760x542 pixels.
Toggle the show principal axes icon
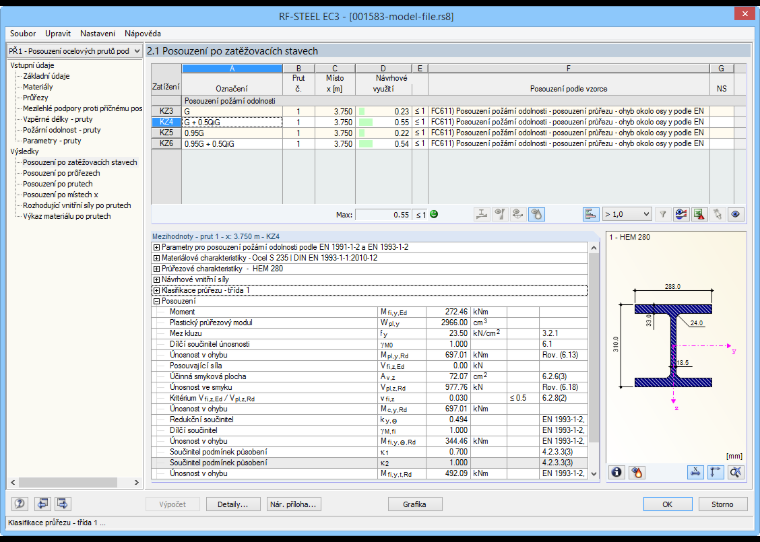(716, 472)
